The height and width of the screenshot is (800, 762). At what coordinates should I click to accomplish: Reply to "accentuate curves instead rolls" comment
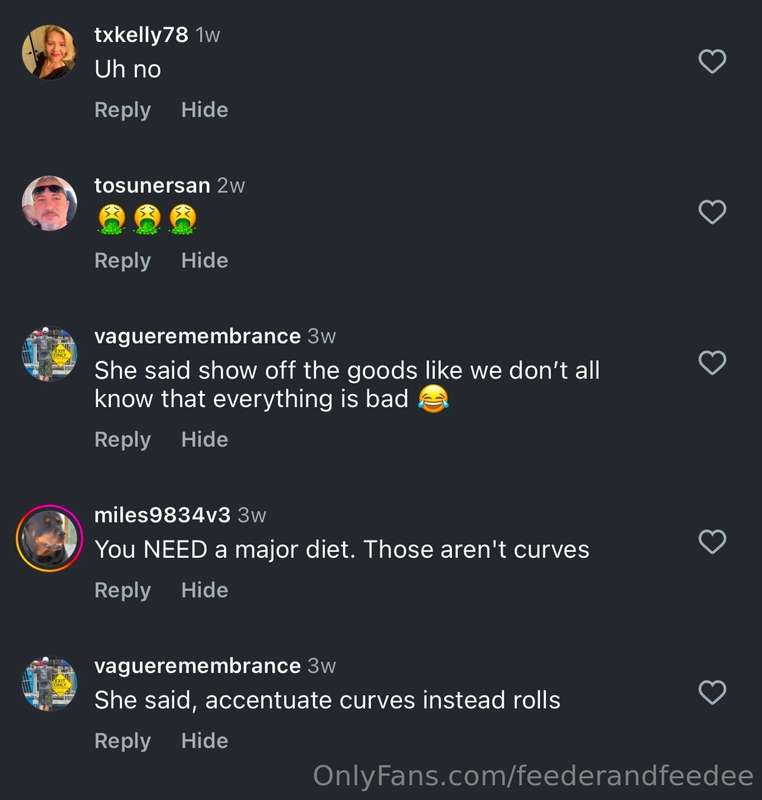coord(122,741)
